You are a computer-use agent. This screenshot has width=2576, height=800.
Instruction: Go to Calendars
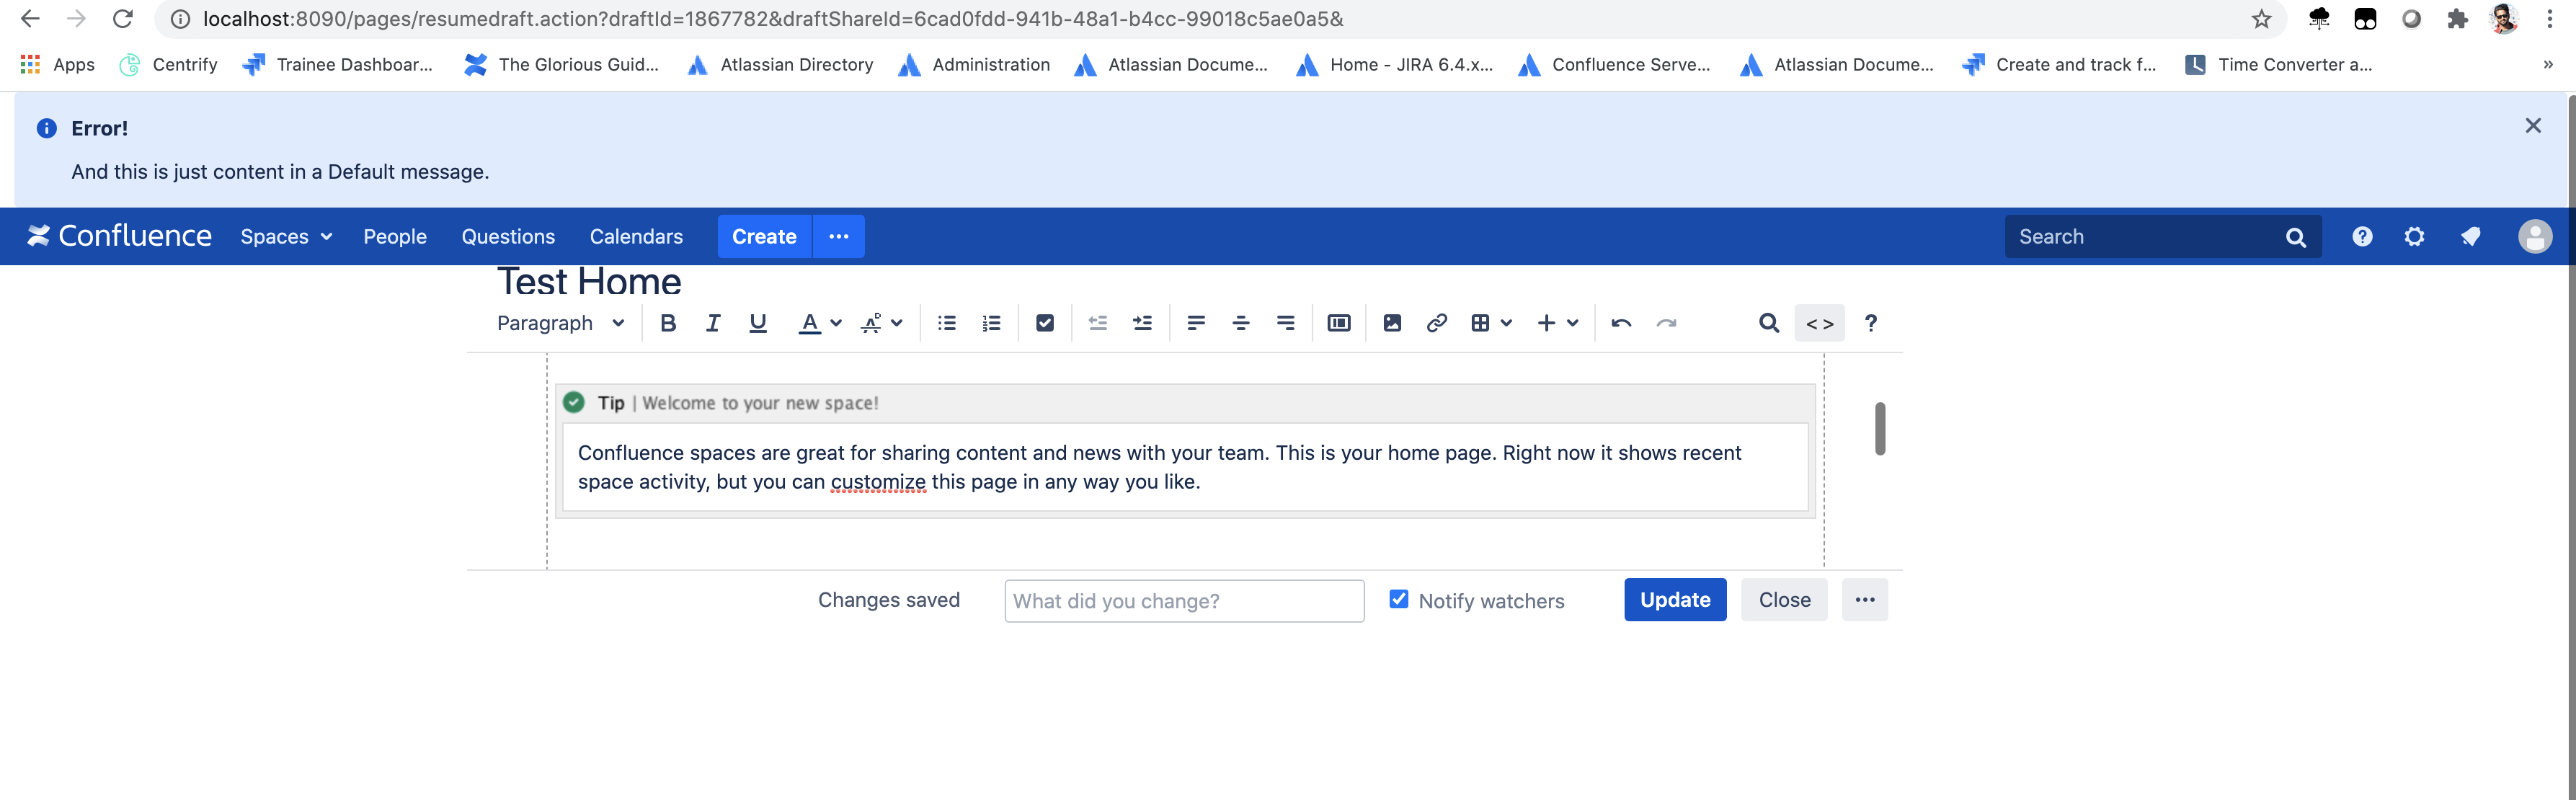[636, 237]
